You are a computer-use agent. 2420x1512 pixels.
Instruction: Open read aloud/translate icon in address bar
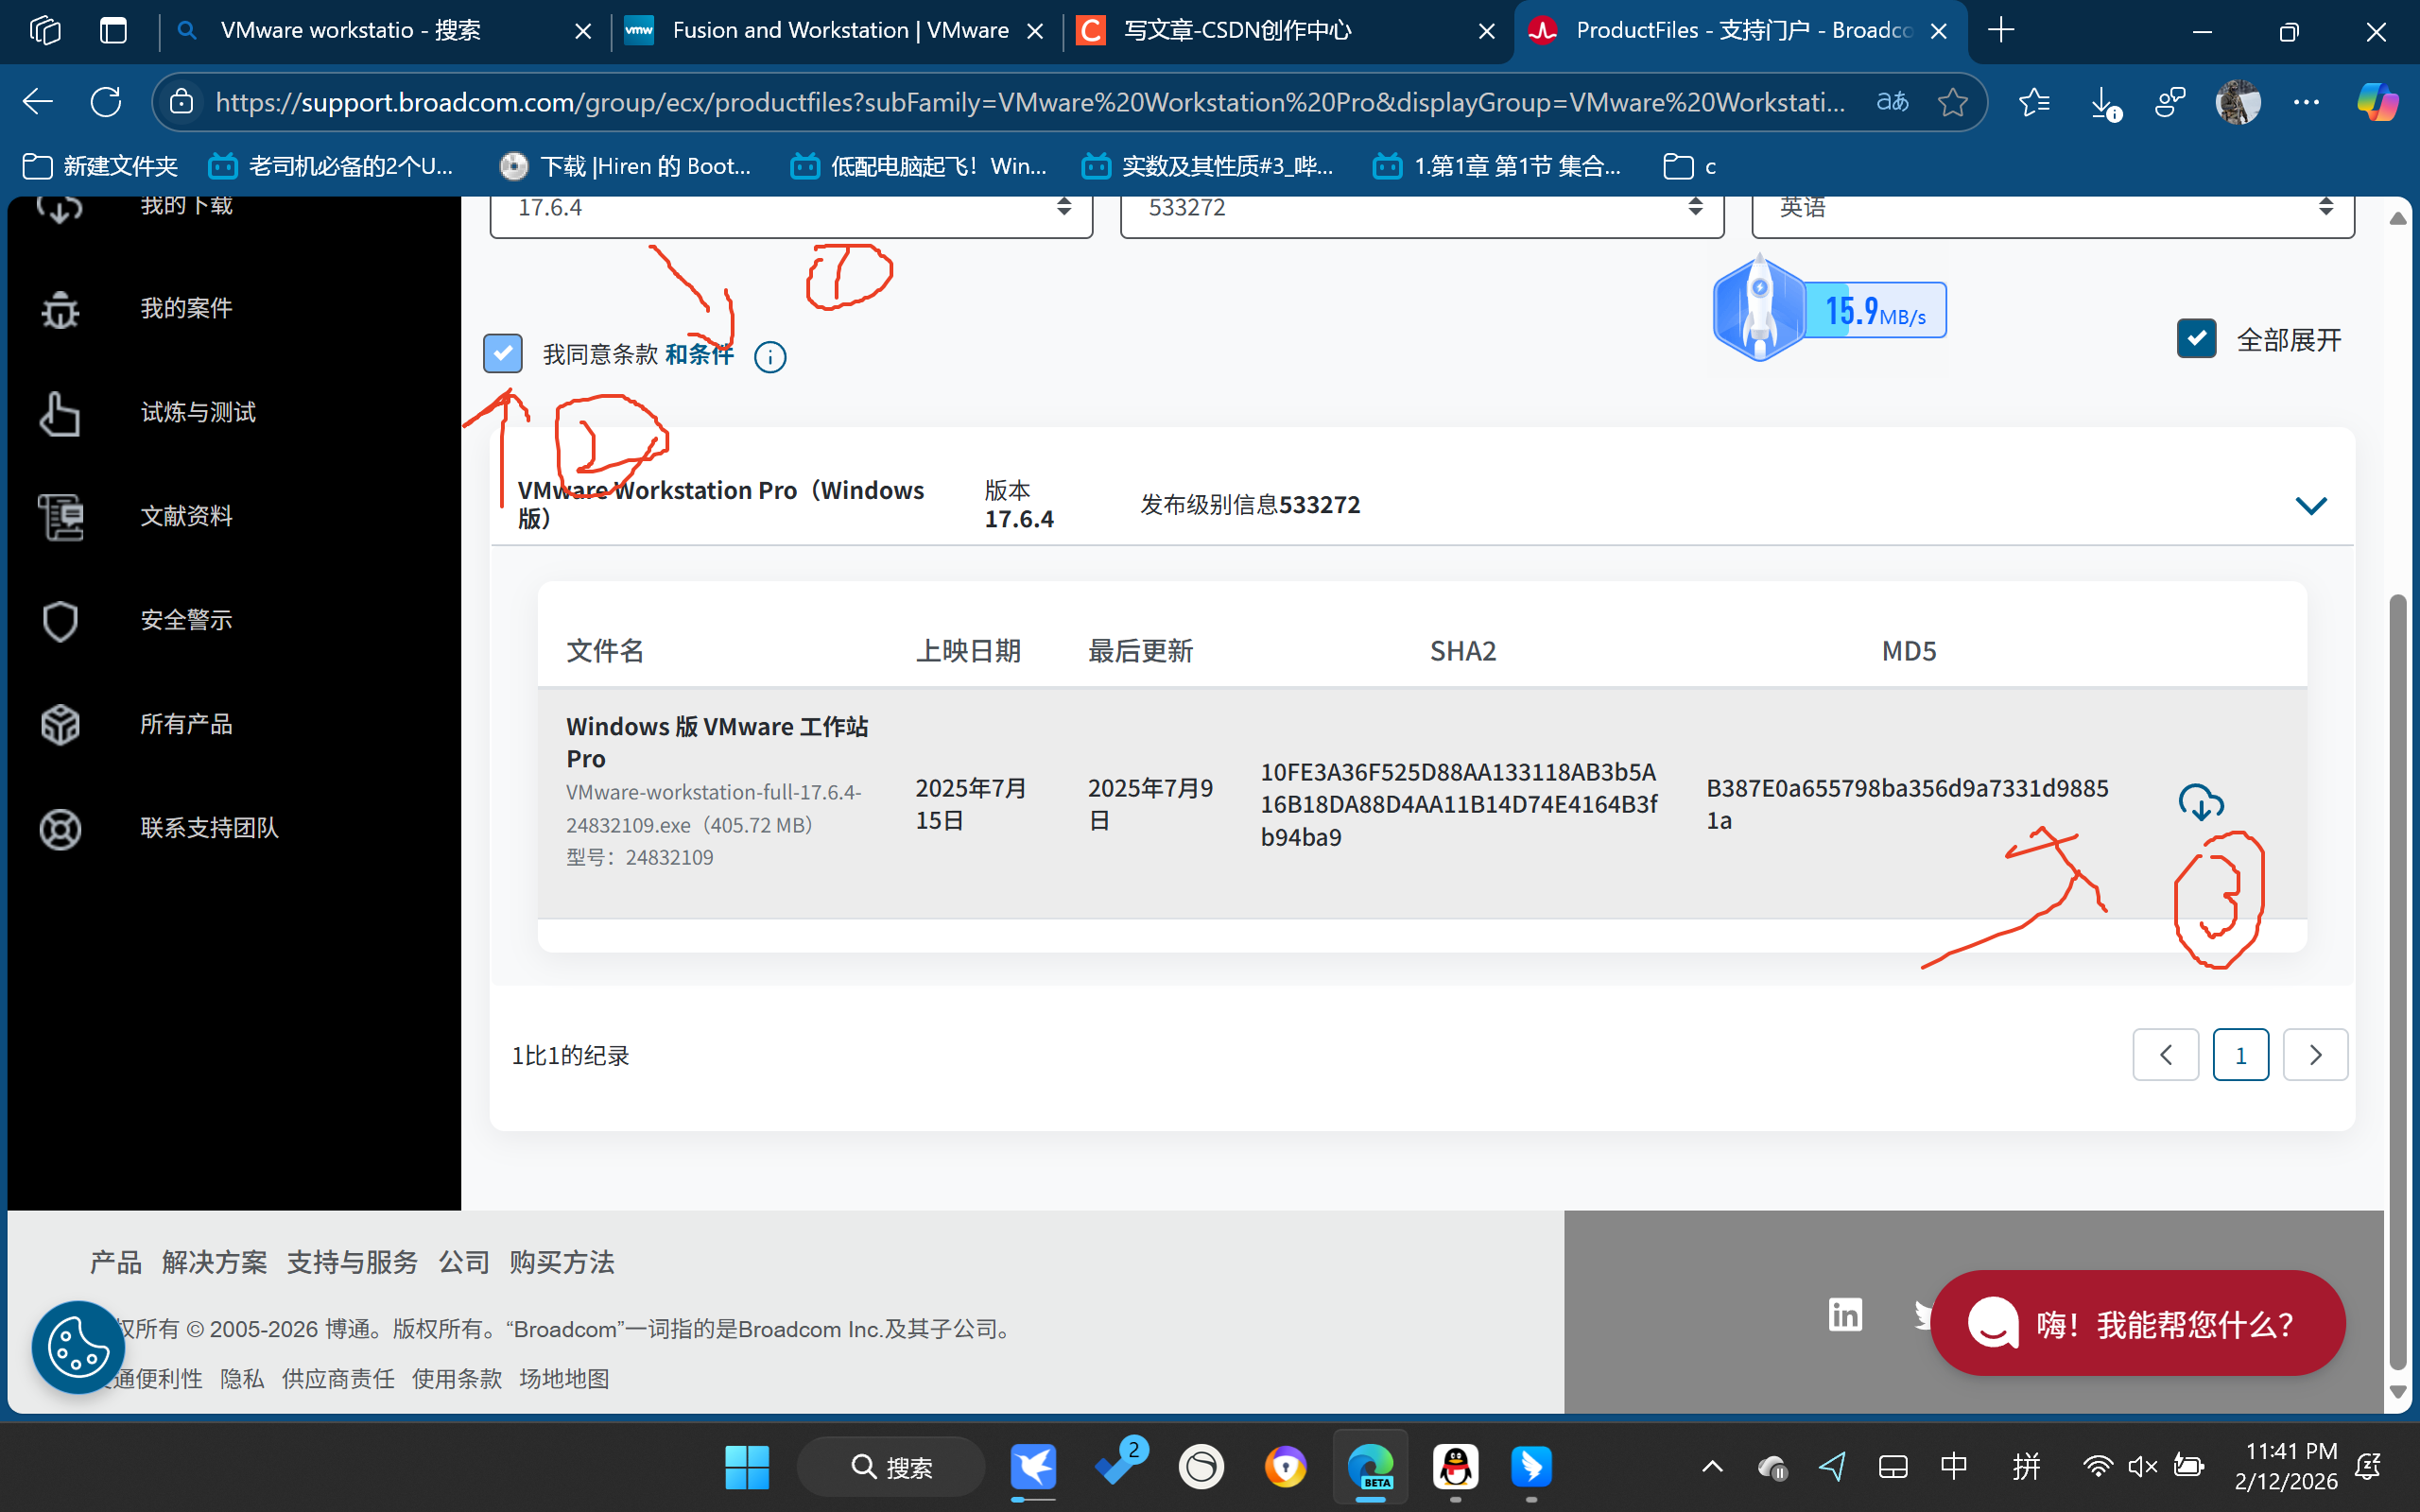click(x=1892, y=102)
